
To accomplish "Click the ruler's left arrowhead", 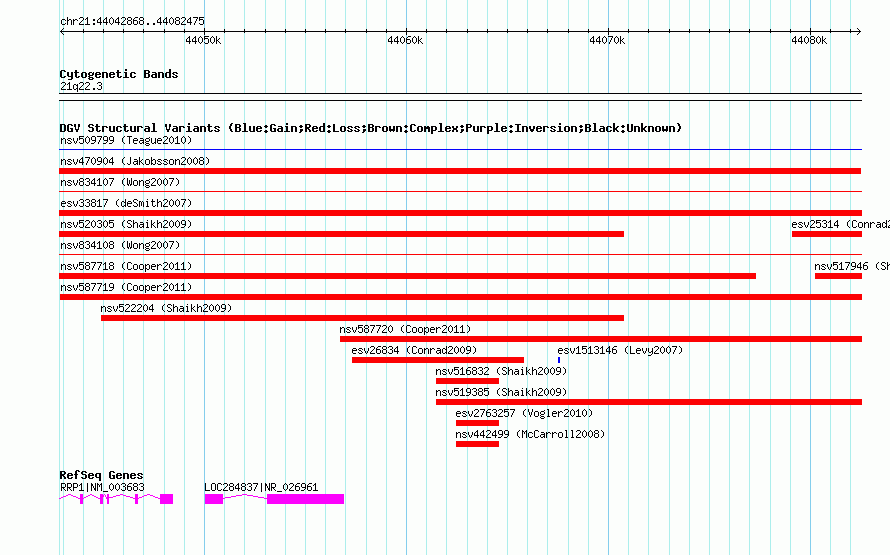I will tap(63, 31).
